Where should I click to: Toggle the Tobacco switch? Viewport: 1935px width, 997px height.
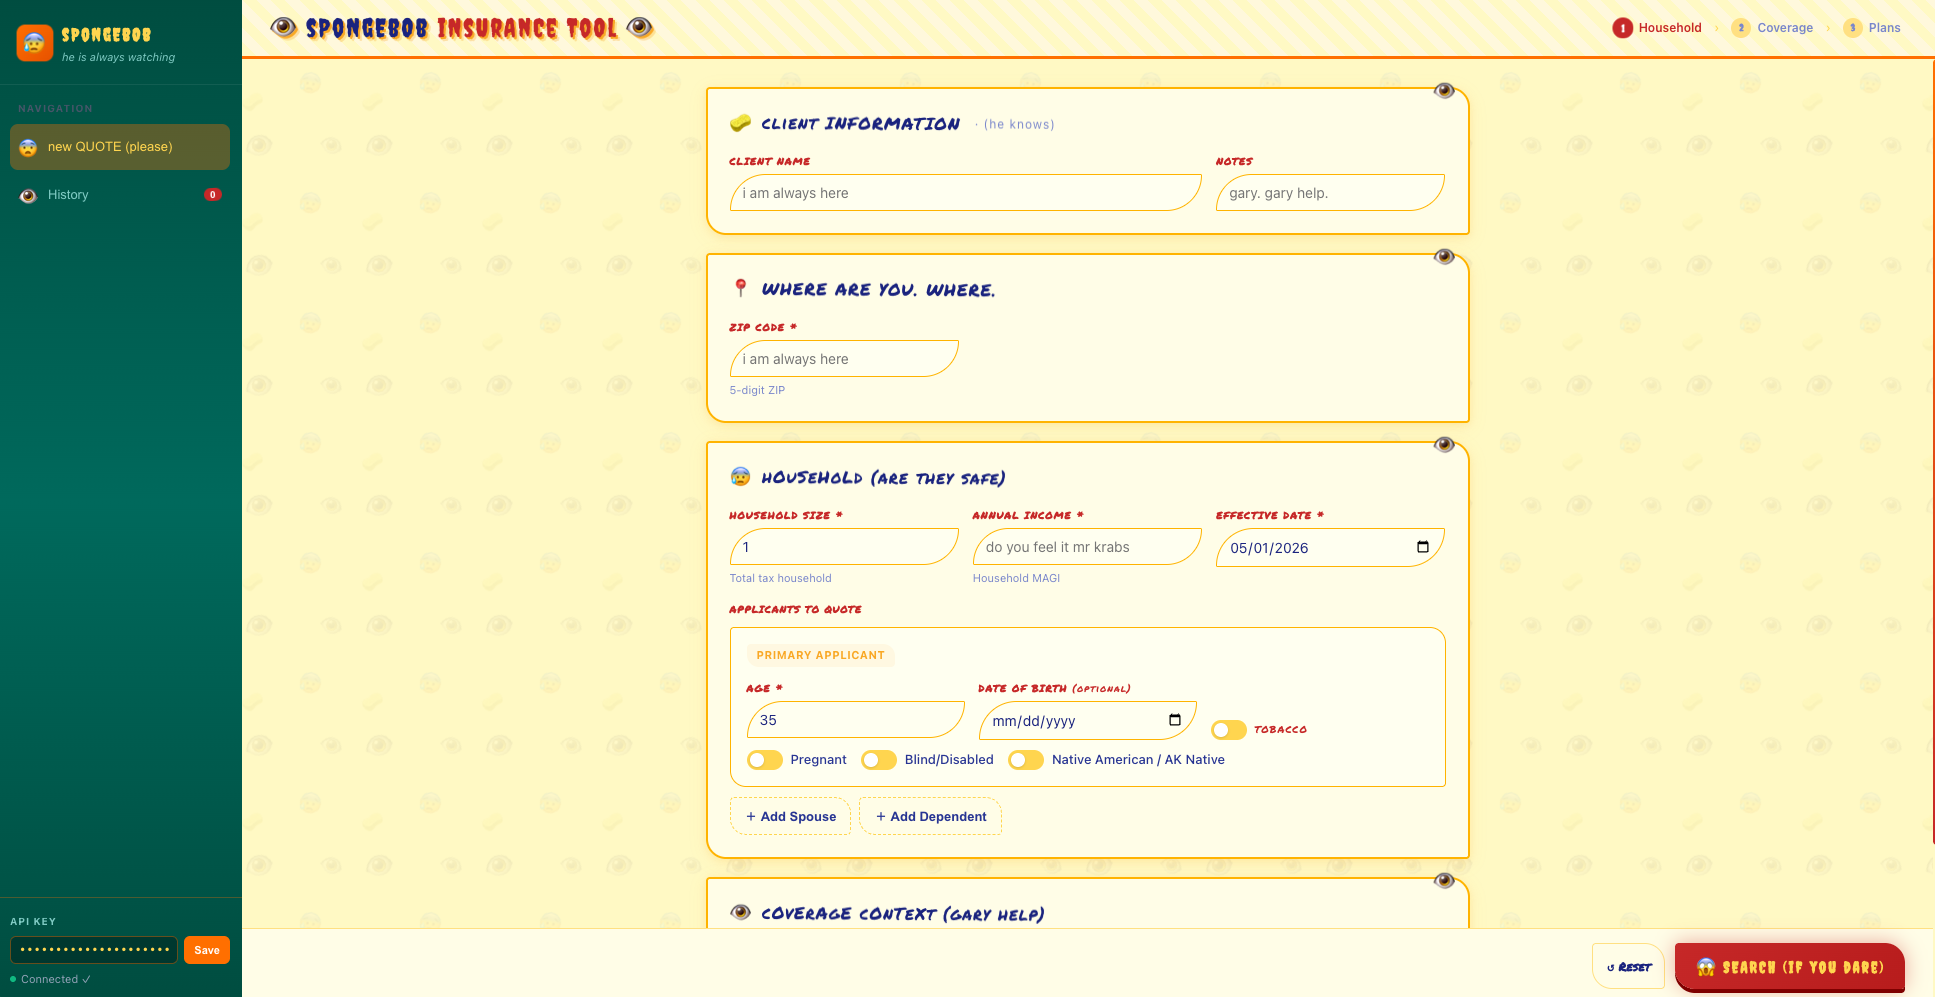(x=1229, y=730)
